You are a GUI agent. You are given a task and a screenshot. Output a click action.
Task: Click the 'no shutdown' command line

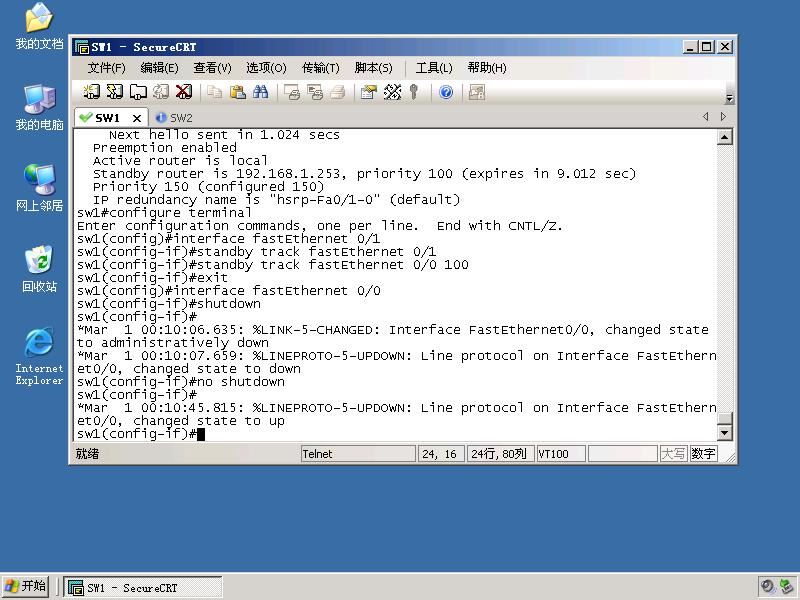181,382
